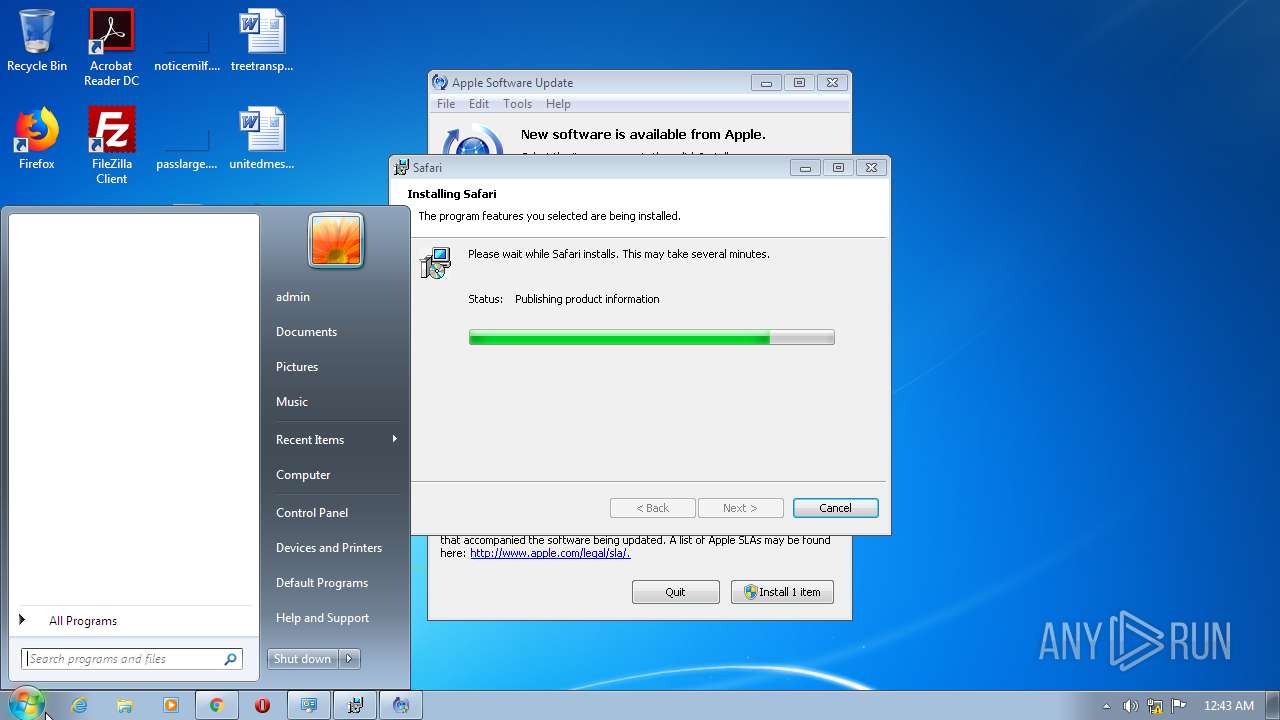This screenshot has width=1280, height=720.
Task: Open Google Chrome from the taskbar
Action: tap(216, 705)
